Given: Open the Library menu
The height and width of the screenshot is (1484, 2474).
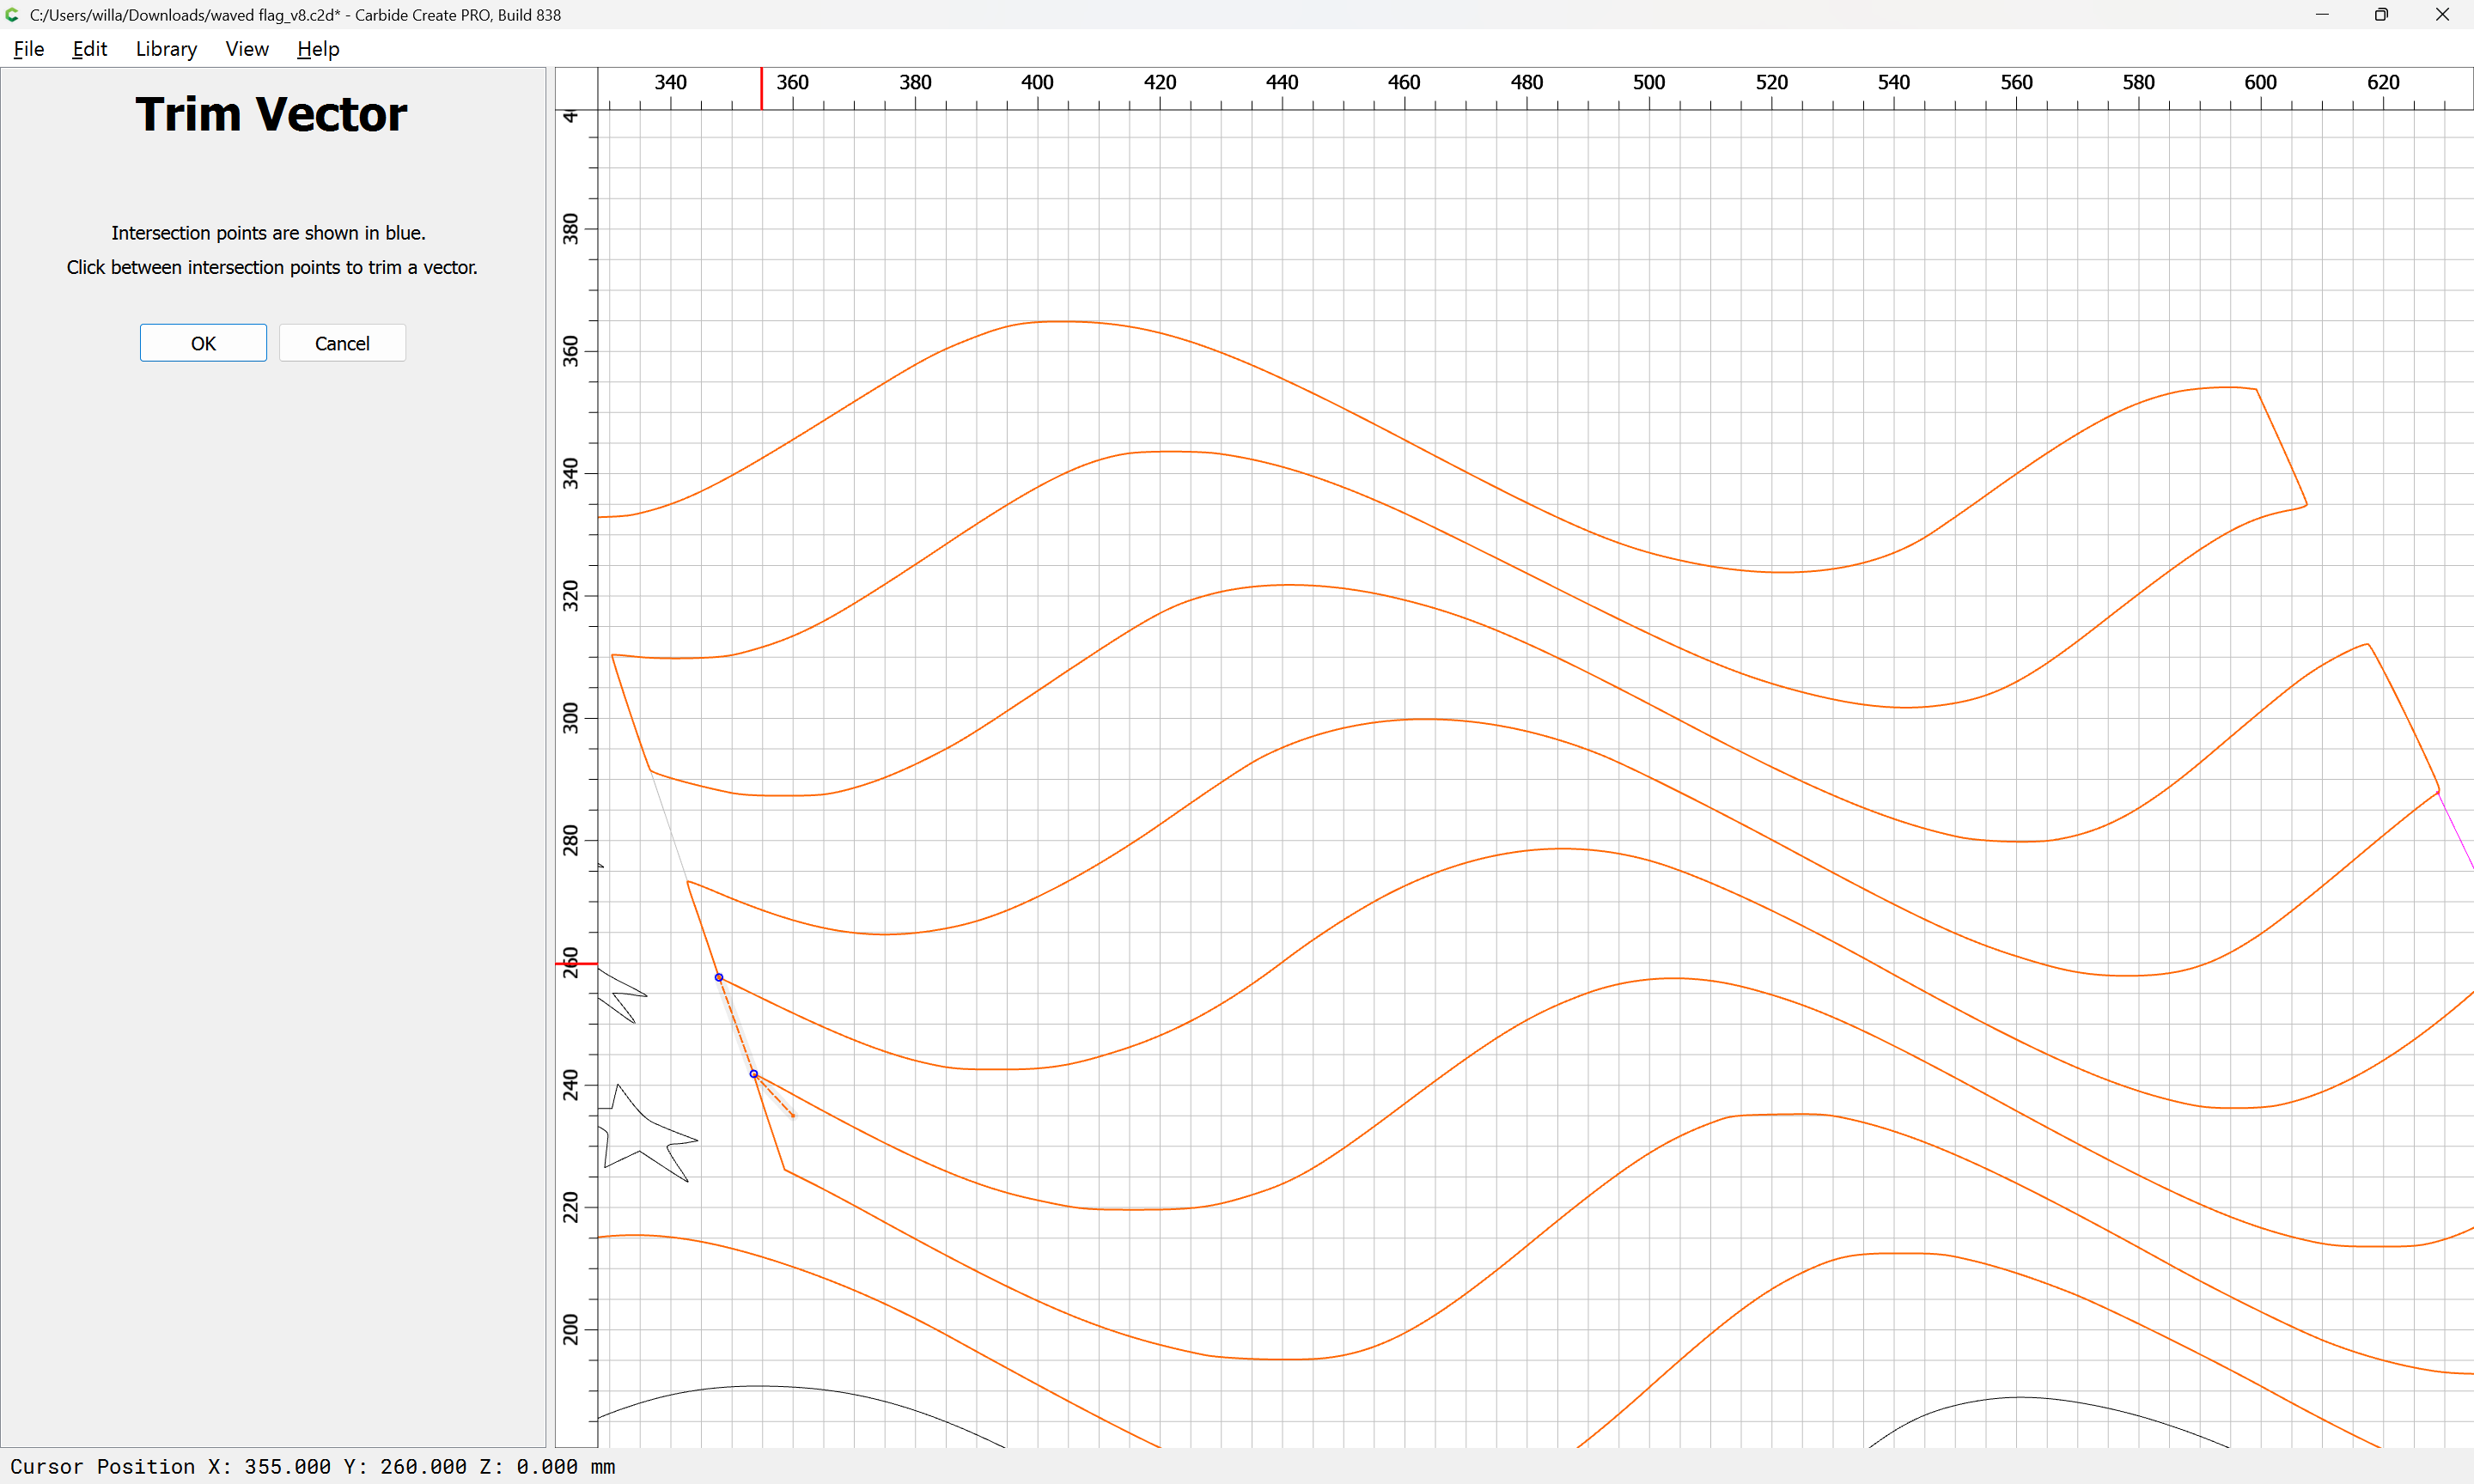Looking at the screenshot, I should tap(166, 49).
